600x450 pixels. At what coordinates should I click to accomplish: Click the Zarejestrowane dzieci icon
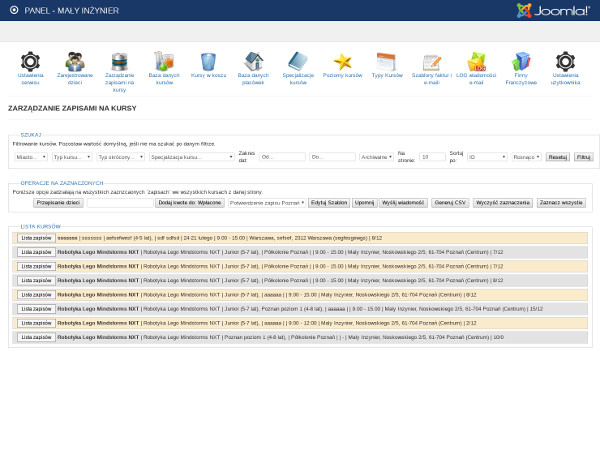pos(75,62)
